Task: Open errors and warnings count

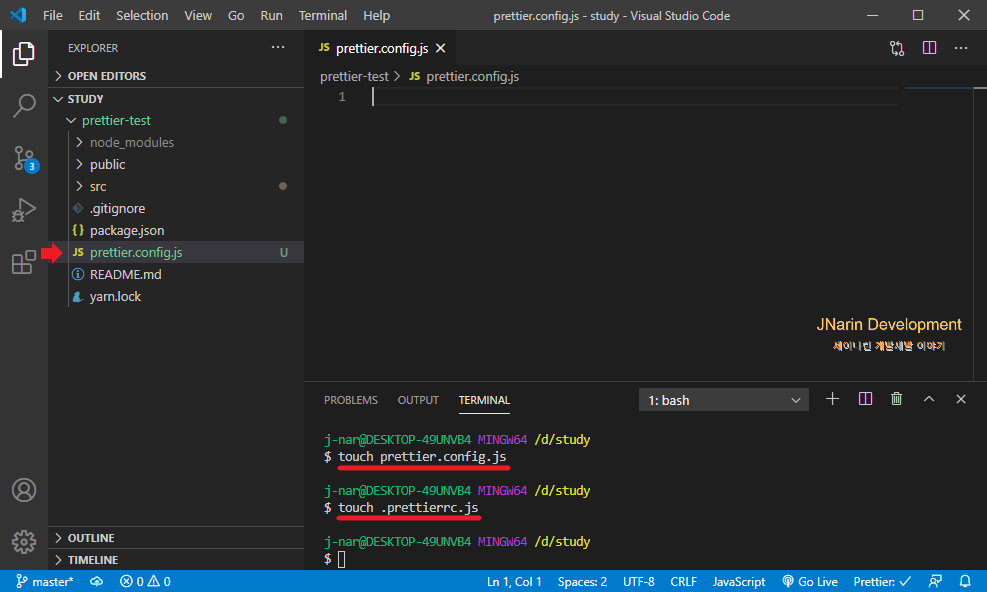Action: click(x=145, y=581)
